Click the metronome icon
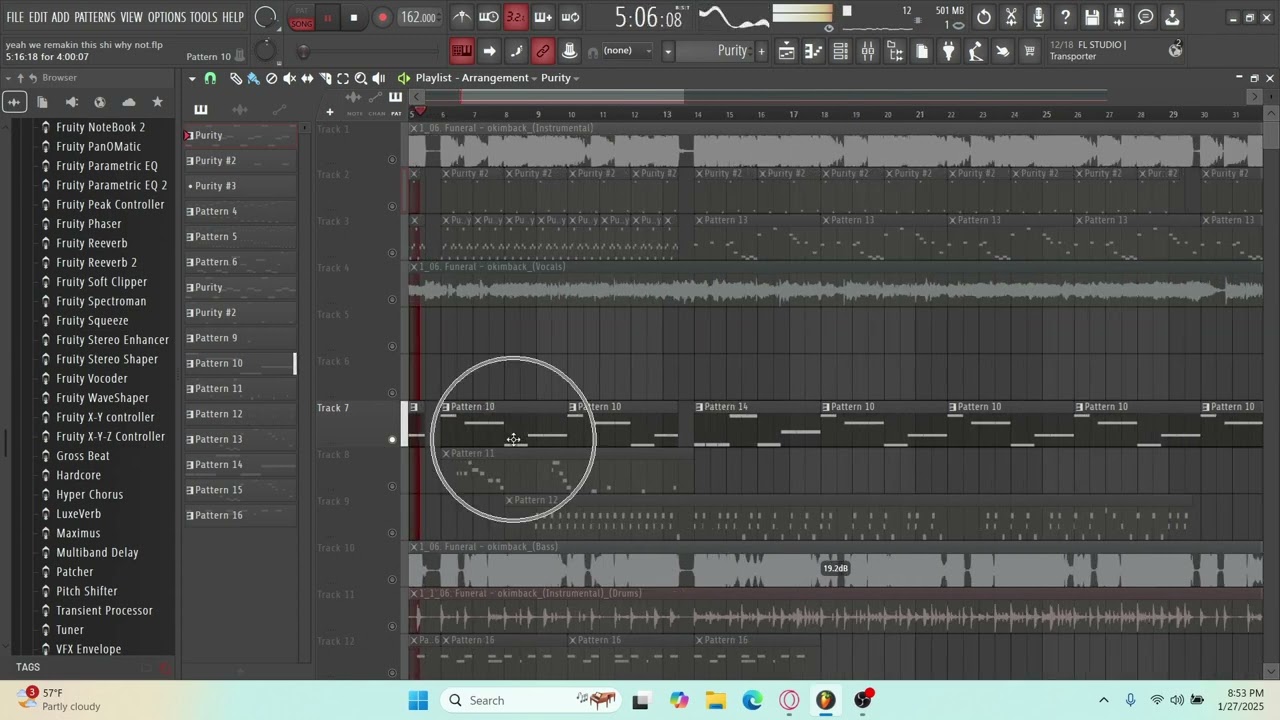The width and height of the screenshot is (1280, 720). tap(462, 17)
